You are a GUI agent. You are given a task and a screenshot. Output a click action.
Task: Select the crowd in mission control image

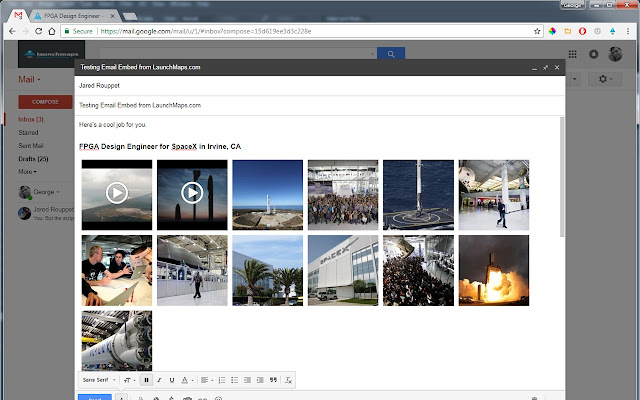[418, 270]
